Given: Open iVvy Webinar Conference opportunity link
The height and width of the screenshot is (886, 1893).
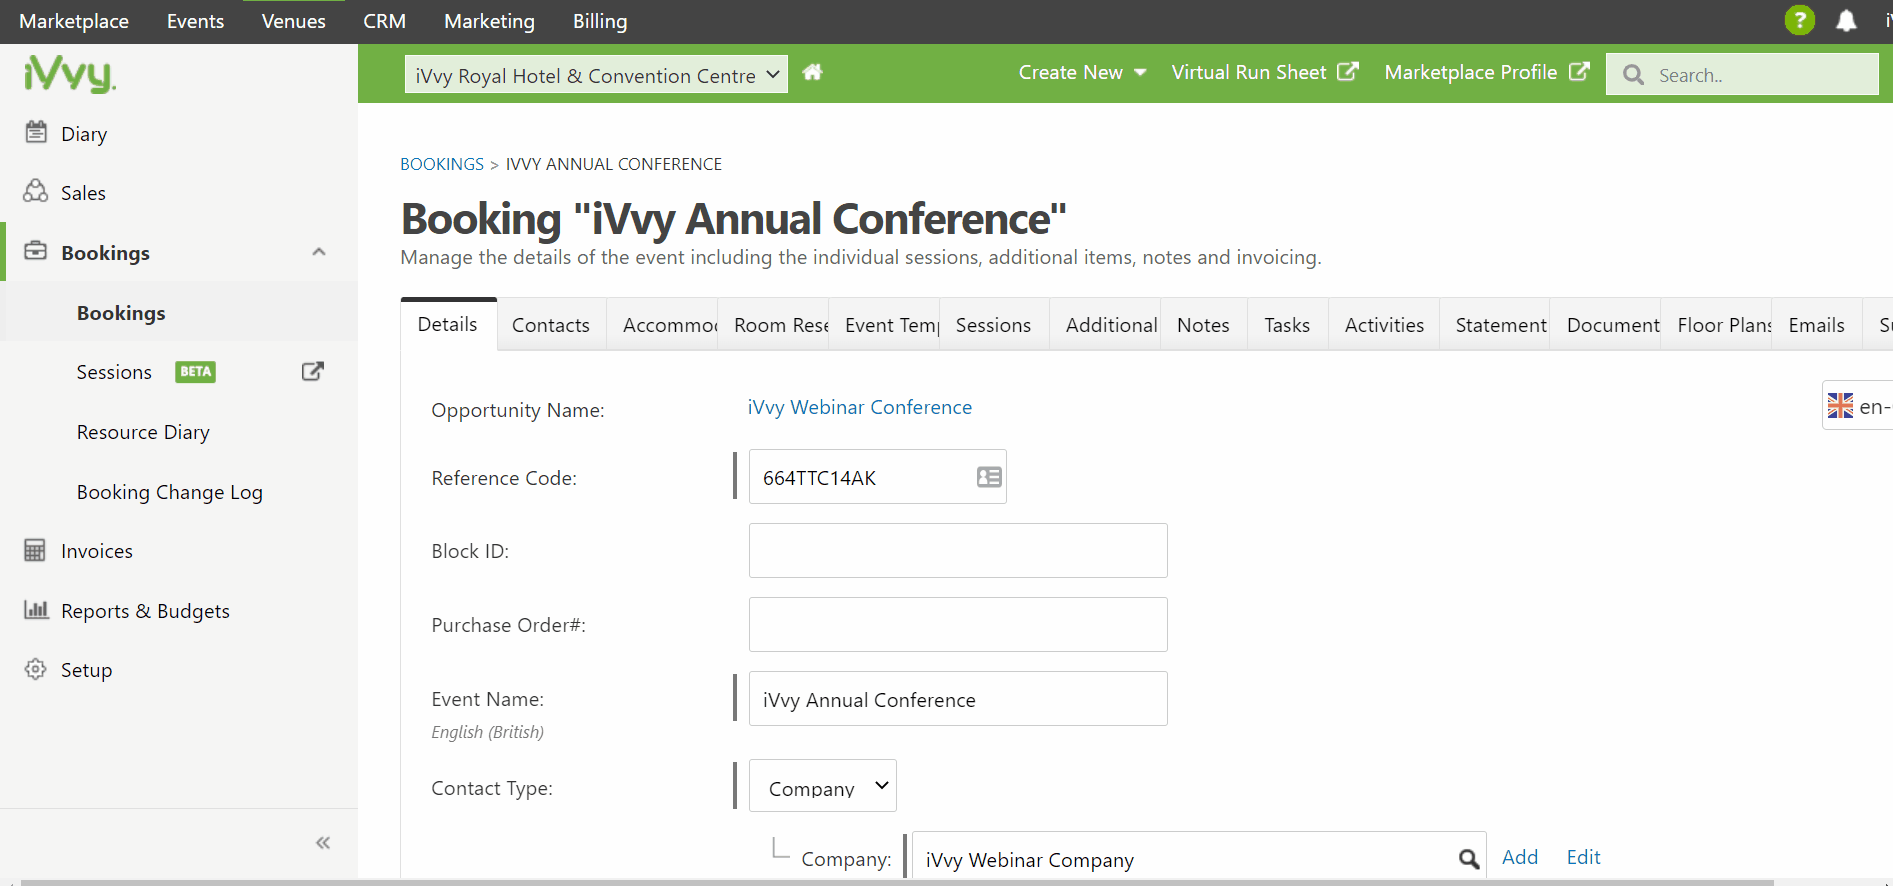Looking at the screenshot, I should [860, 407].
